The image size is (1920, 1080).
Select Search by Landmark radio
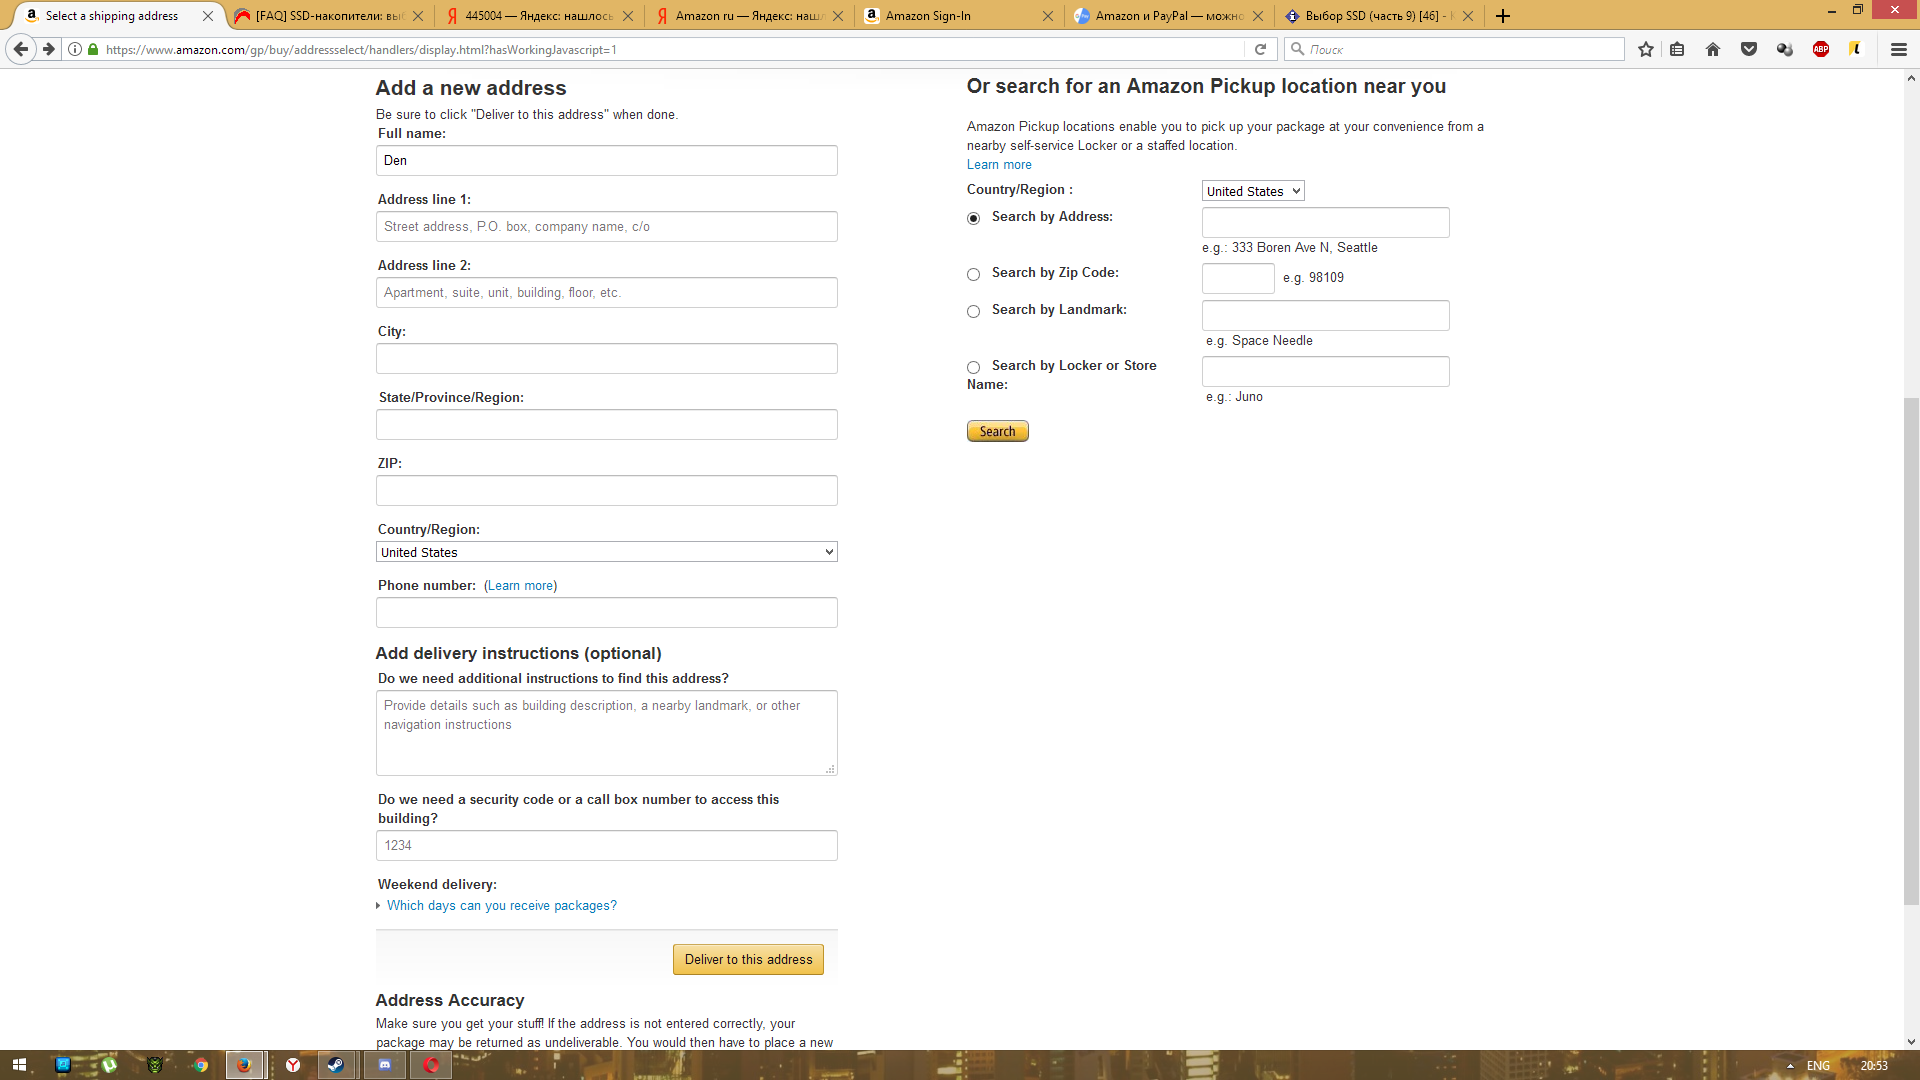[x=973, y=312]
